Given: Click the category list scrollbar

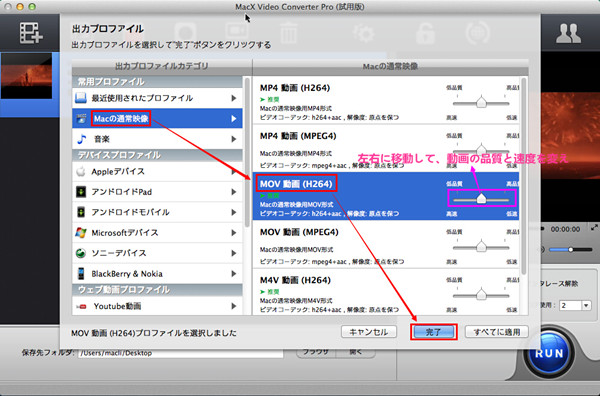Looking at the screenshot, I should [247, 153].
